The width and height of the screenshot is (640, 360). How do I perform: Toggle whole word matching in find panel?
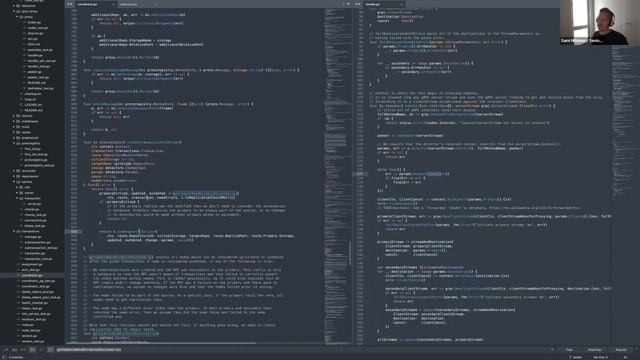coord(23,350)
